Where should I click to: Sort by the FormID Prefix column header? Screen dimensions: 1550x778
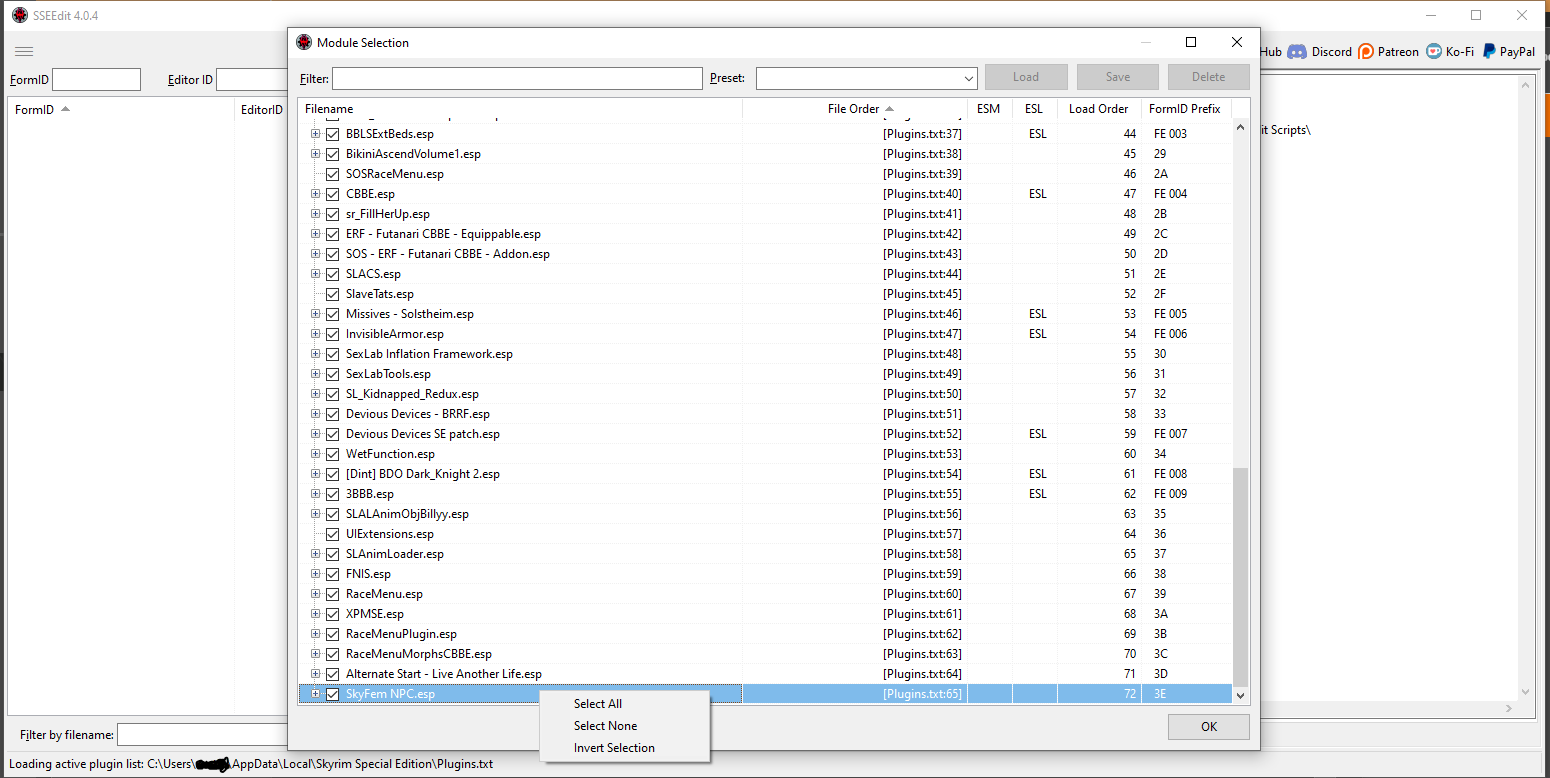click(x=1185, y=109)
